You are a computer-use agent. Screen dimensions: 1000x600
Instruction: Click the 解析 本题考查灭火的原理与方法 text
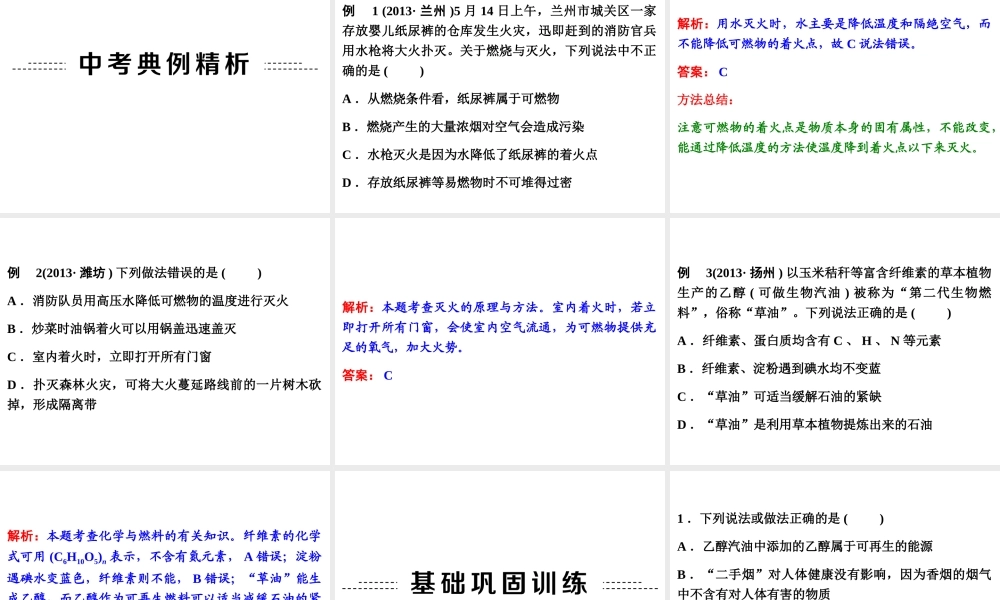499,327
